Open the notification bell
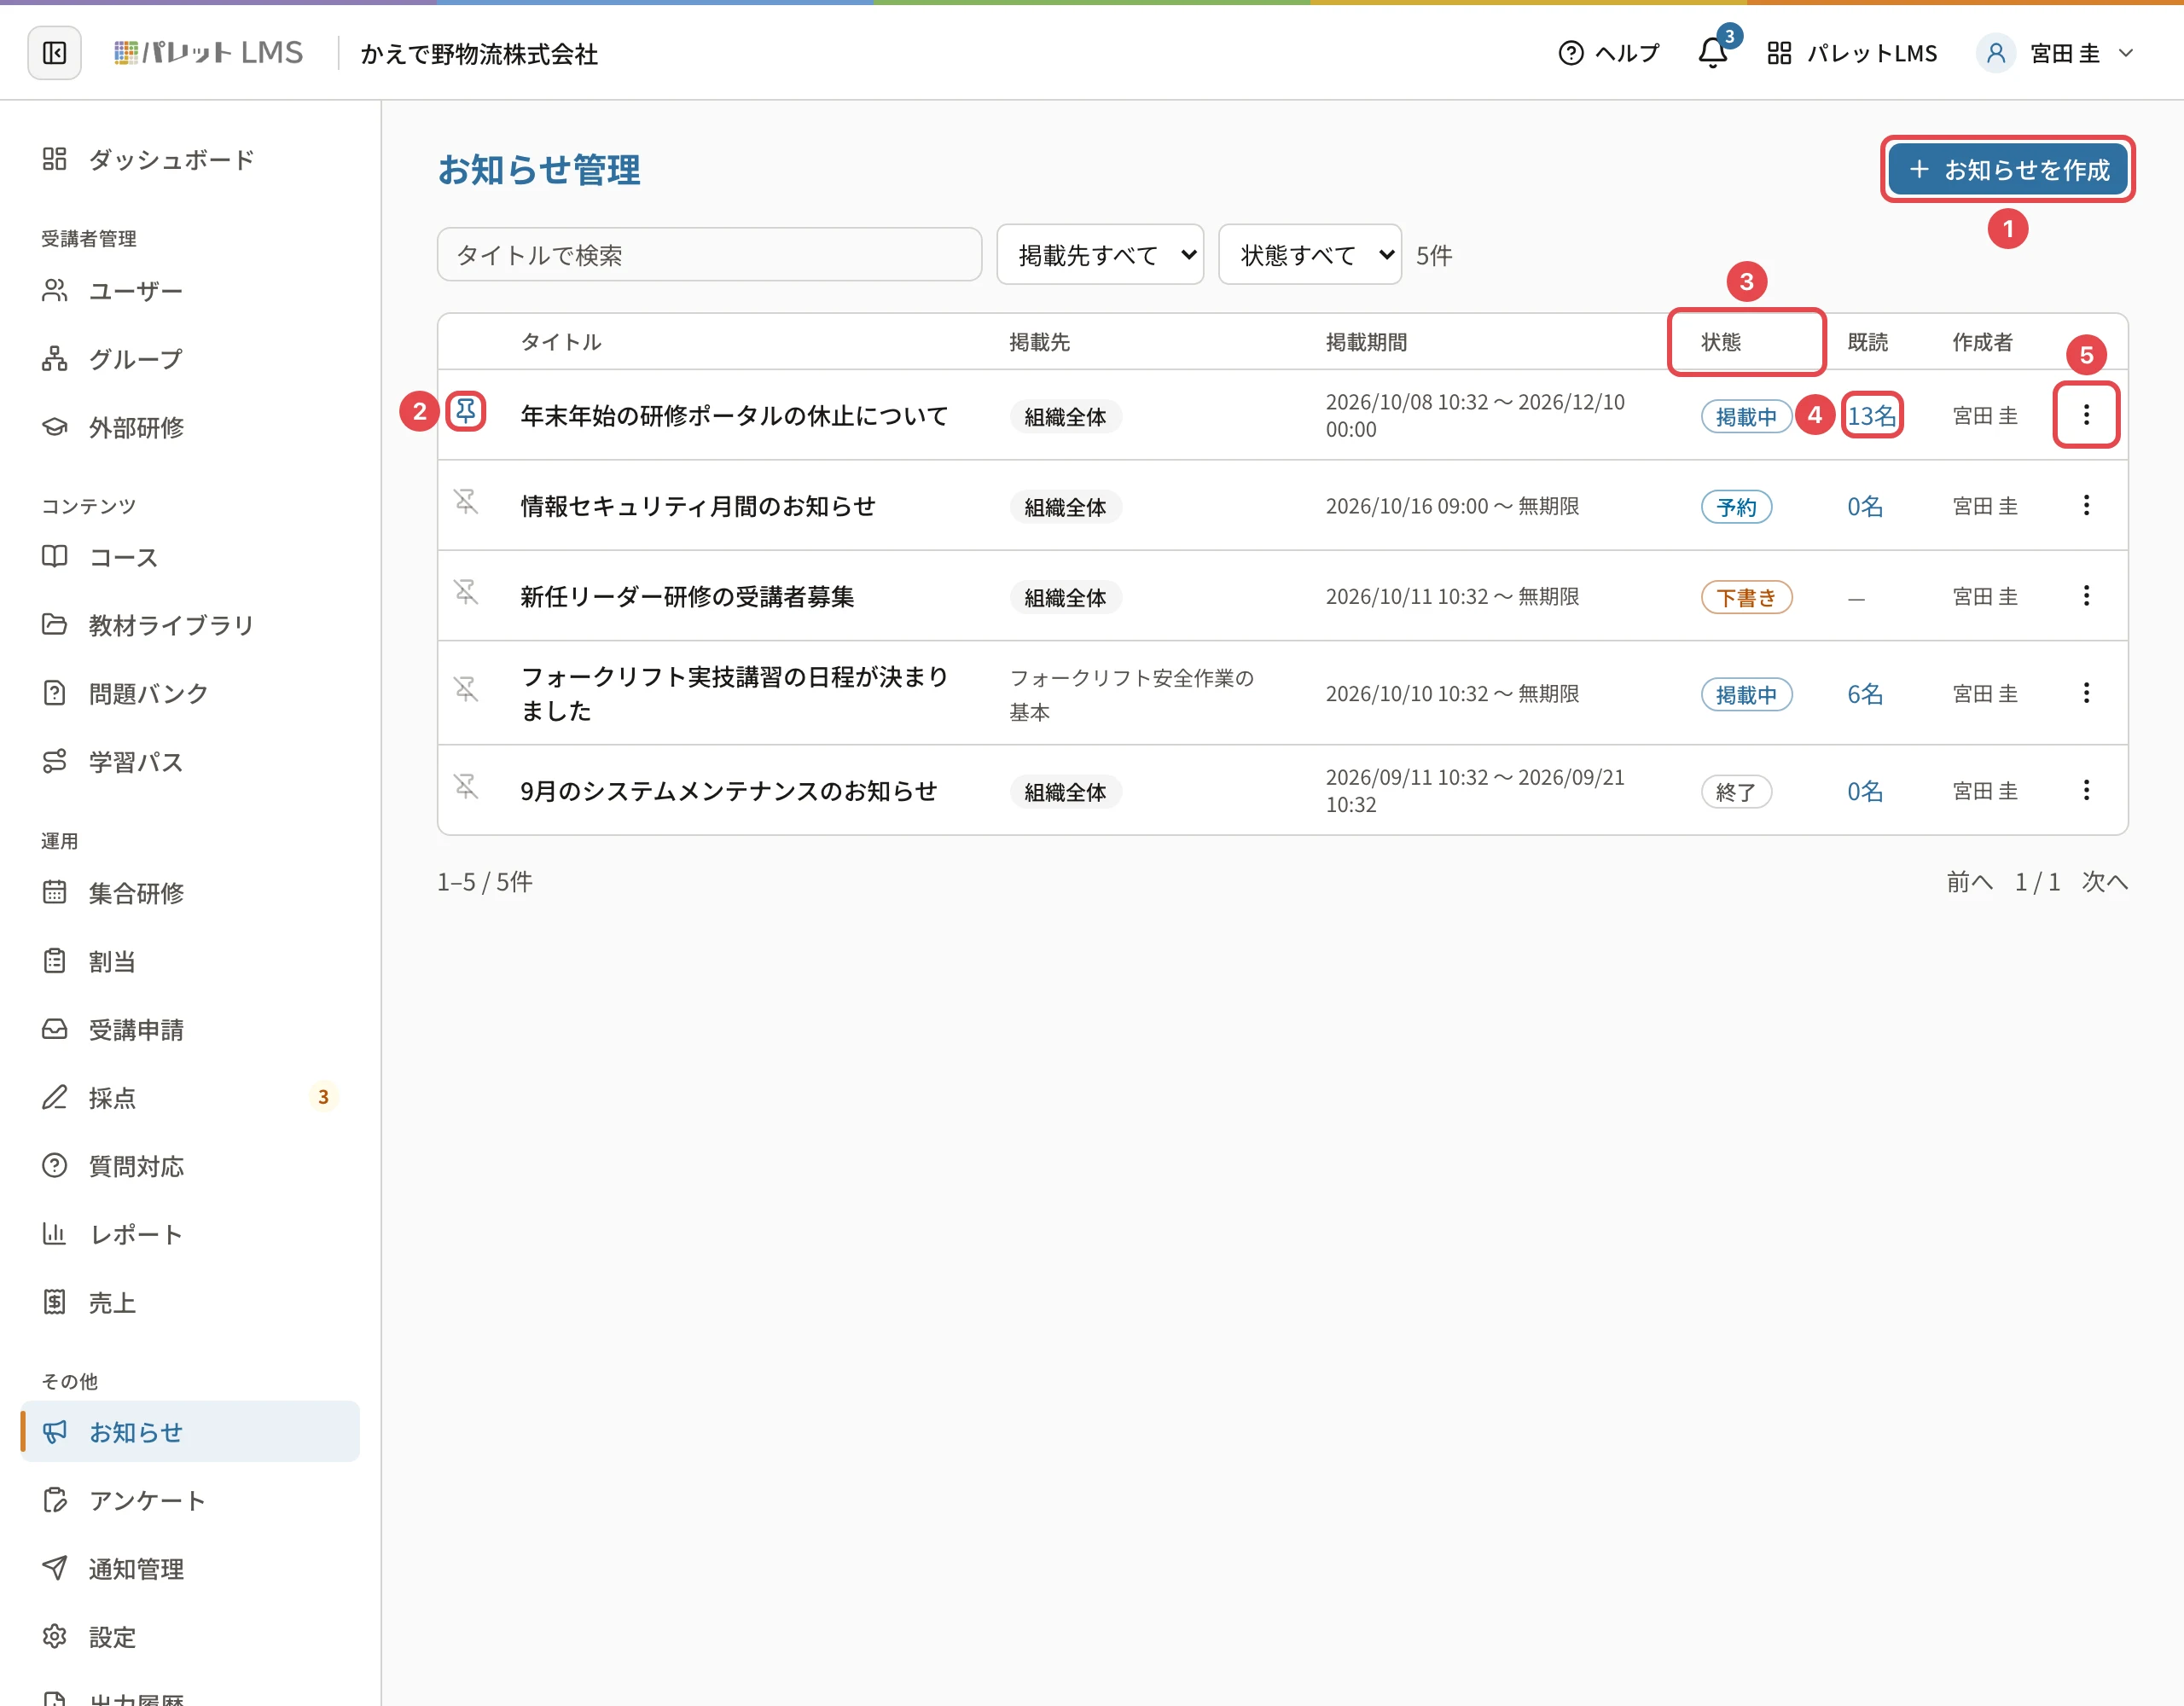Screen dimensions: 2184x1706 point(1713,53)
